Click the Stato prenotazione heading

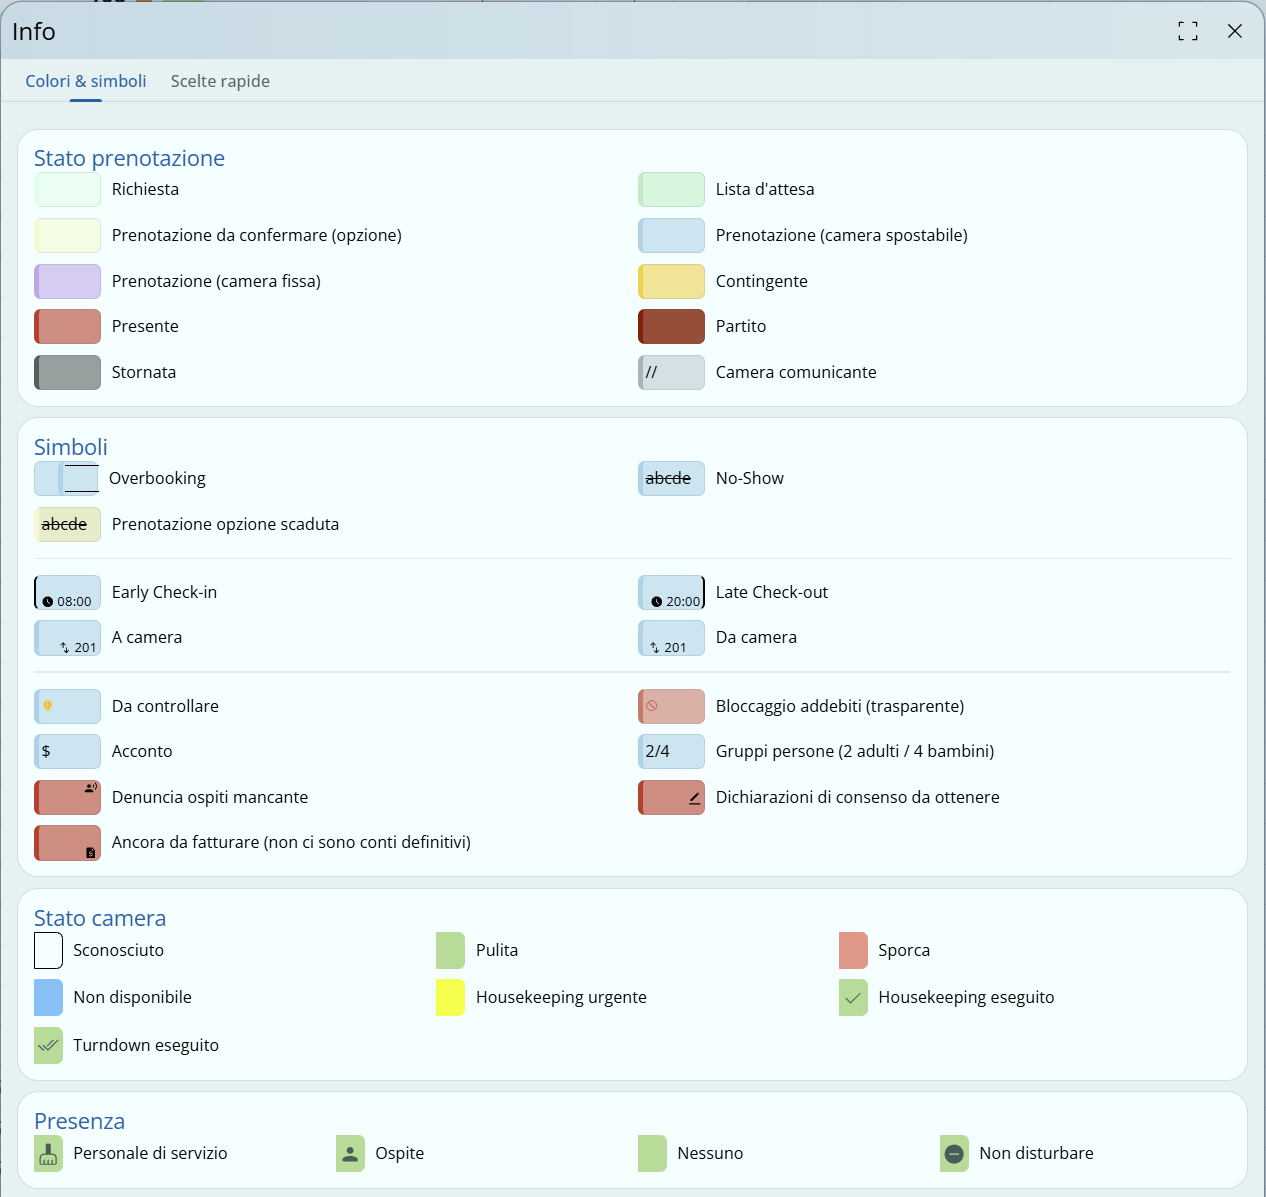(x=129, y=158)
